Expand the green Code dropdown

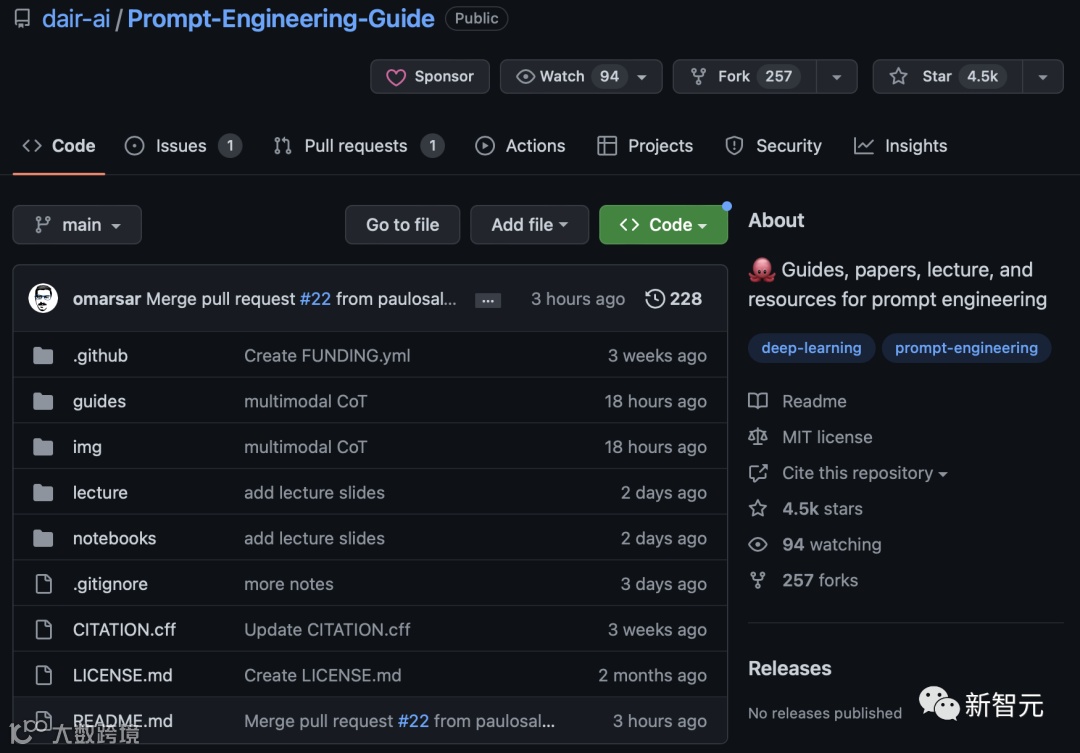tap(662, 225)
